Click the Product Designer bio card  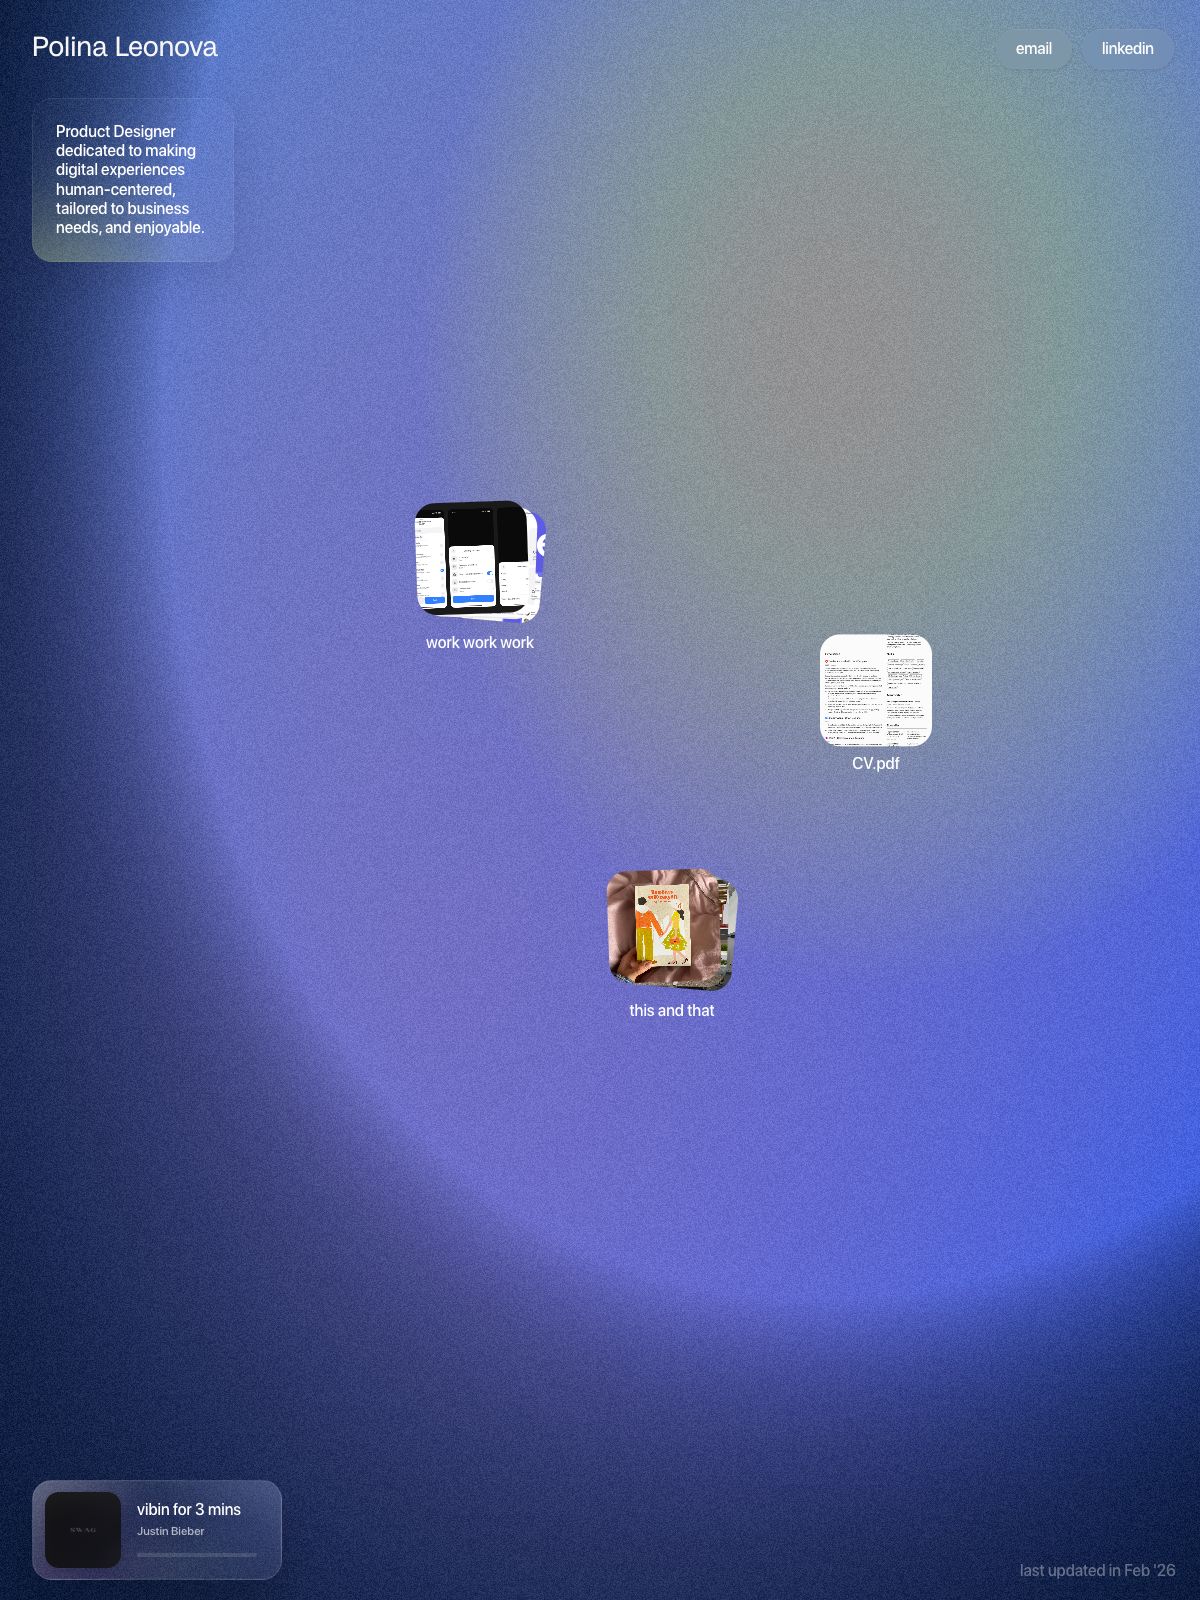(x=132, y=180)
